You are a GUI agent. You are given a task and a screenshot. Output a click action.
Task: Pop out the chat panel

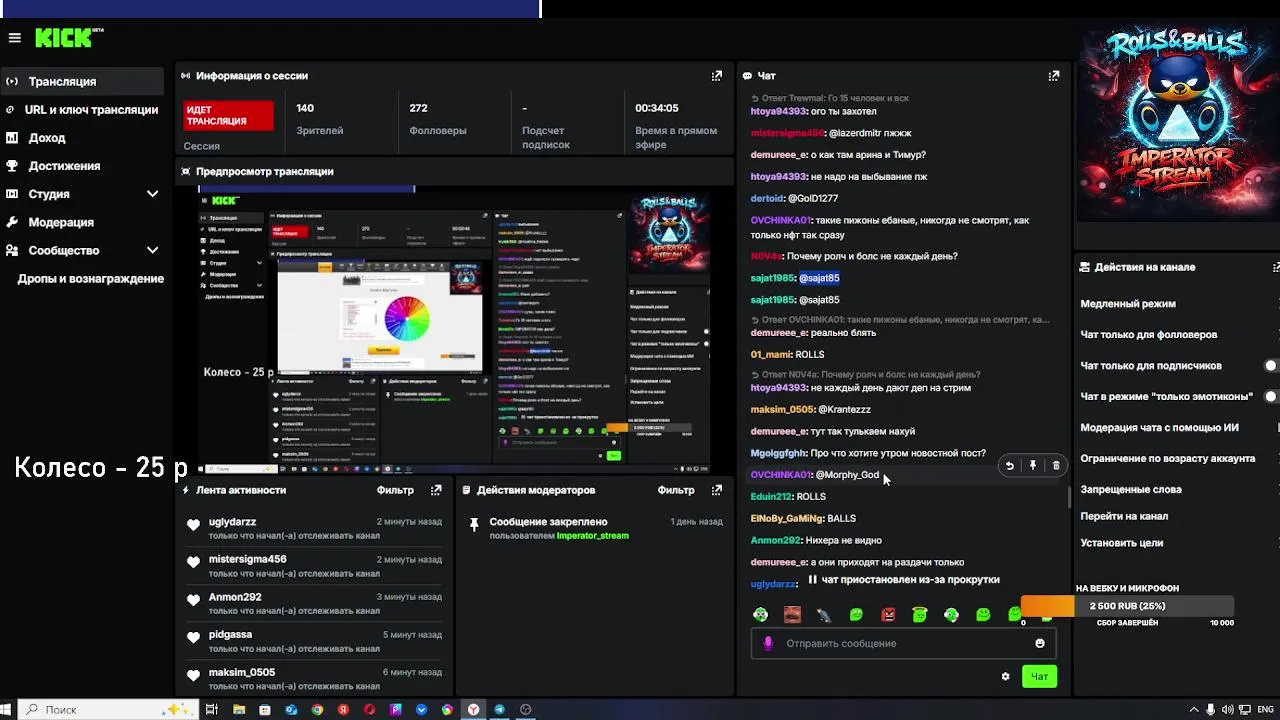(1053, 76)
